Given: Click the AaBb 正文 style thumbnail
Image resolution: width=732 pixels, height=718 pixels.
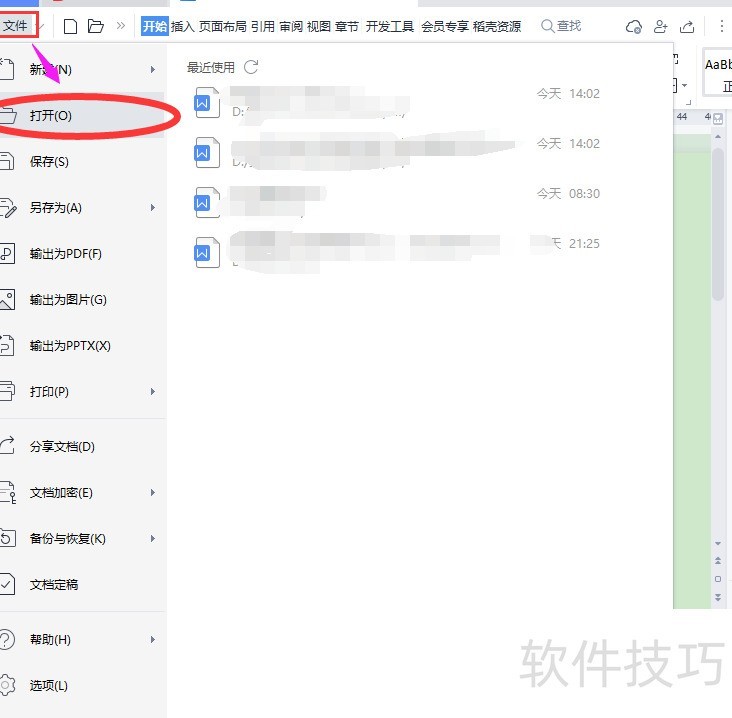Looking at the screenshot, I should [x=718, y=72].
